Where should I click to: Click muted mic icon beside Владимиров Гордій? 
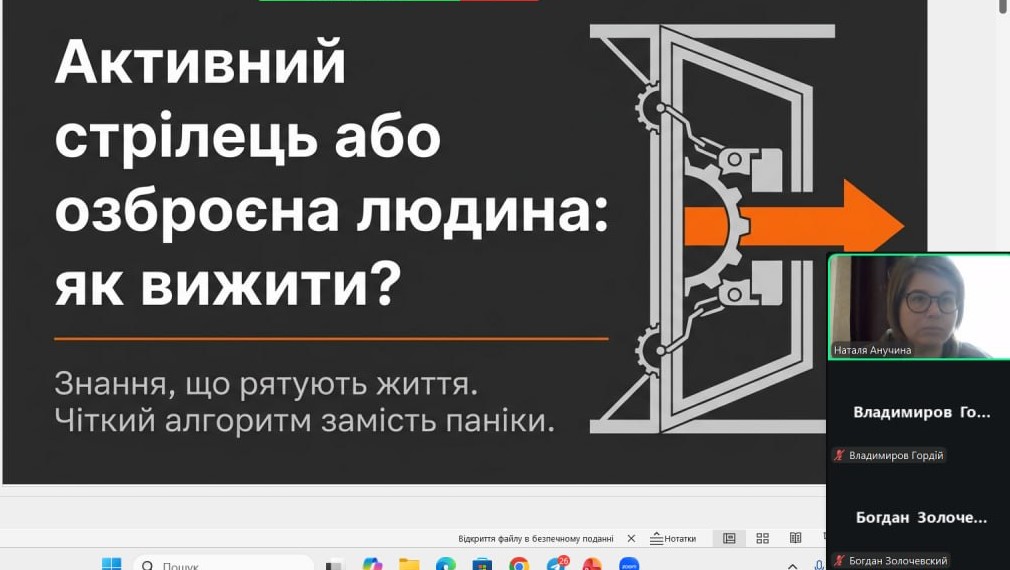pos(839,456)
